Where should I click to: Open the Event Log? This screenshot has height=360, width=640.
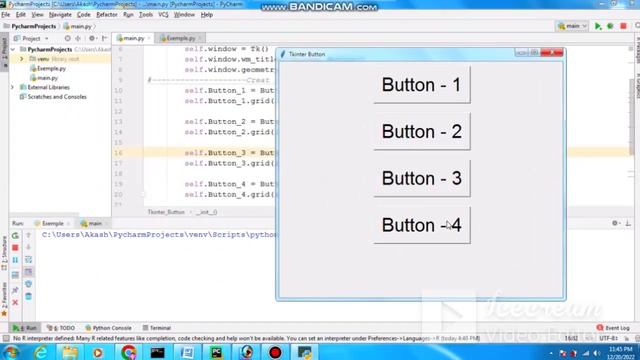[x=613, y=328]
